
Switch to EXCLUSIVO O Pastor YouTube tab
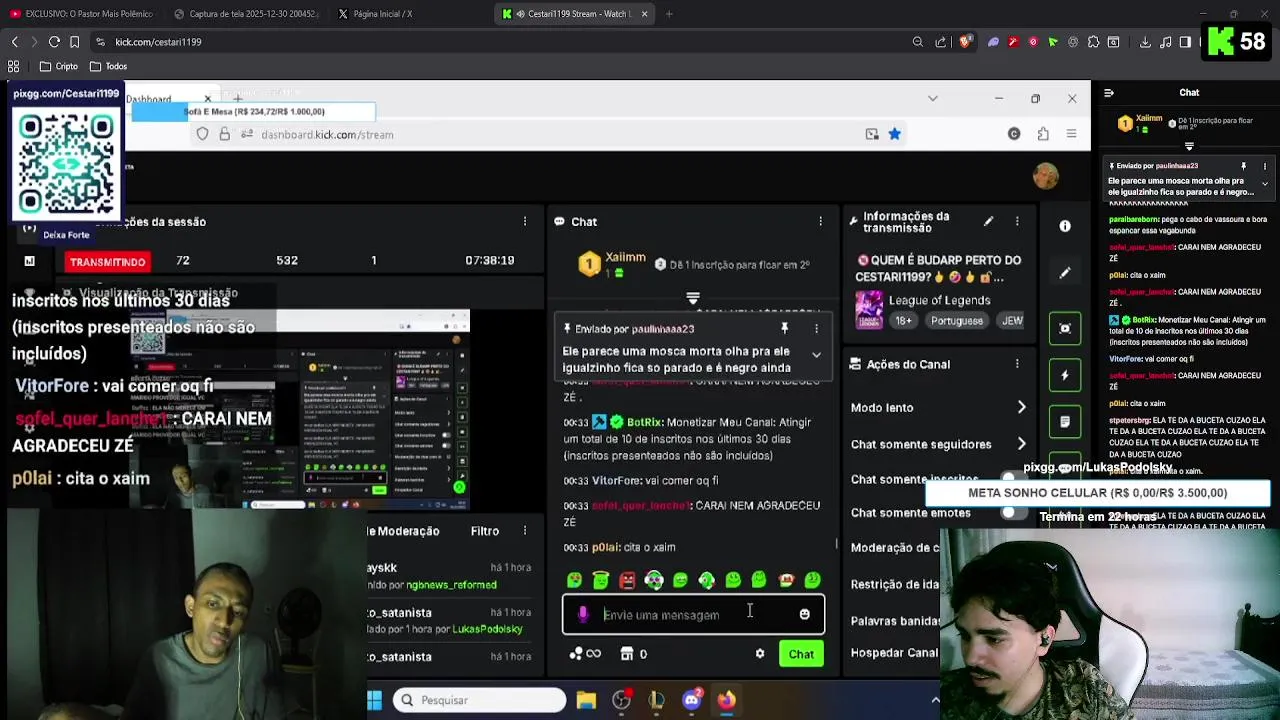(x=82, y=14)
